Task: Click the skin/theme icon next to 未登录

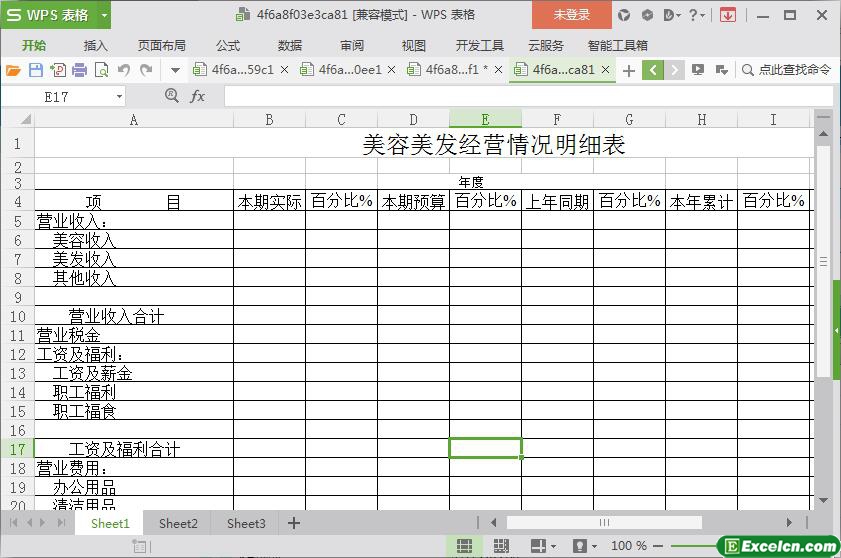Action: (624, 15)
